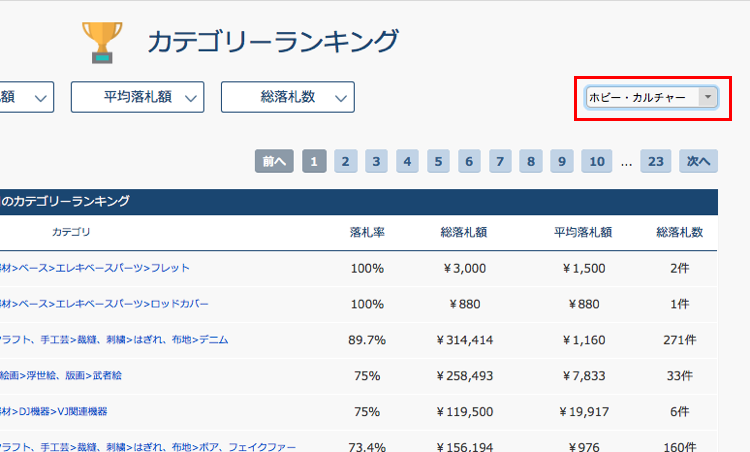Open page 5 of the ranking
The height and width of the screenshot is (452, 750).
(x=438, y=161)
